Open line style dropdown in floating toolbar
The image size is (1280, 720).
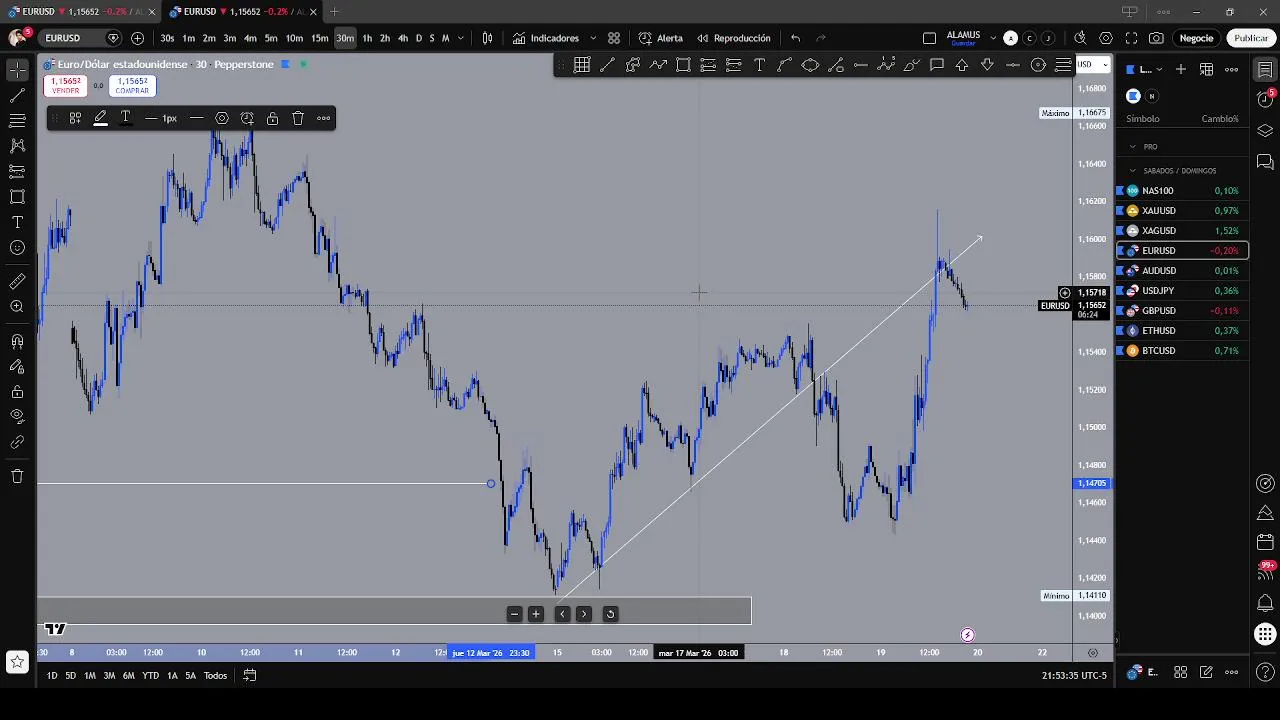197,118
